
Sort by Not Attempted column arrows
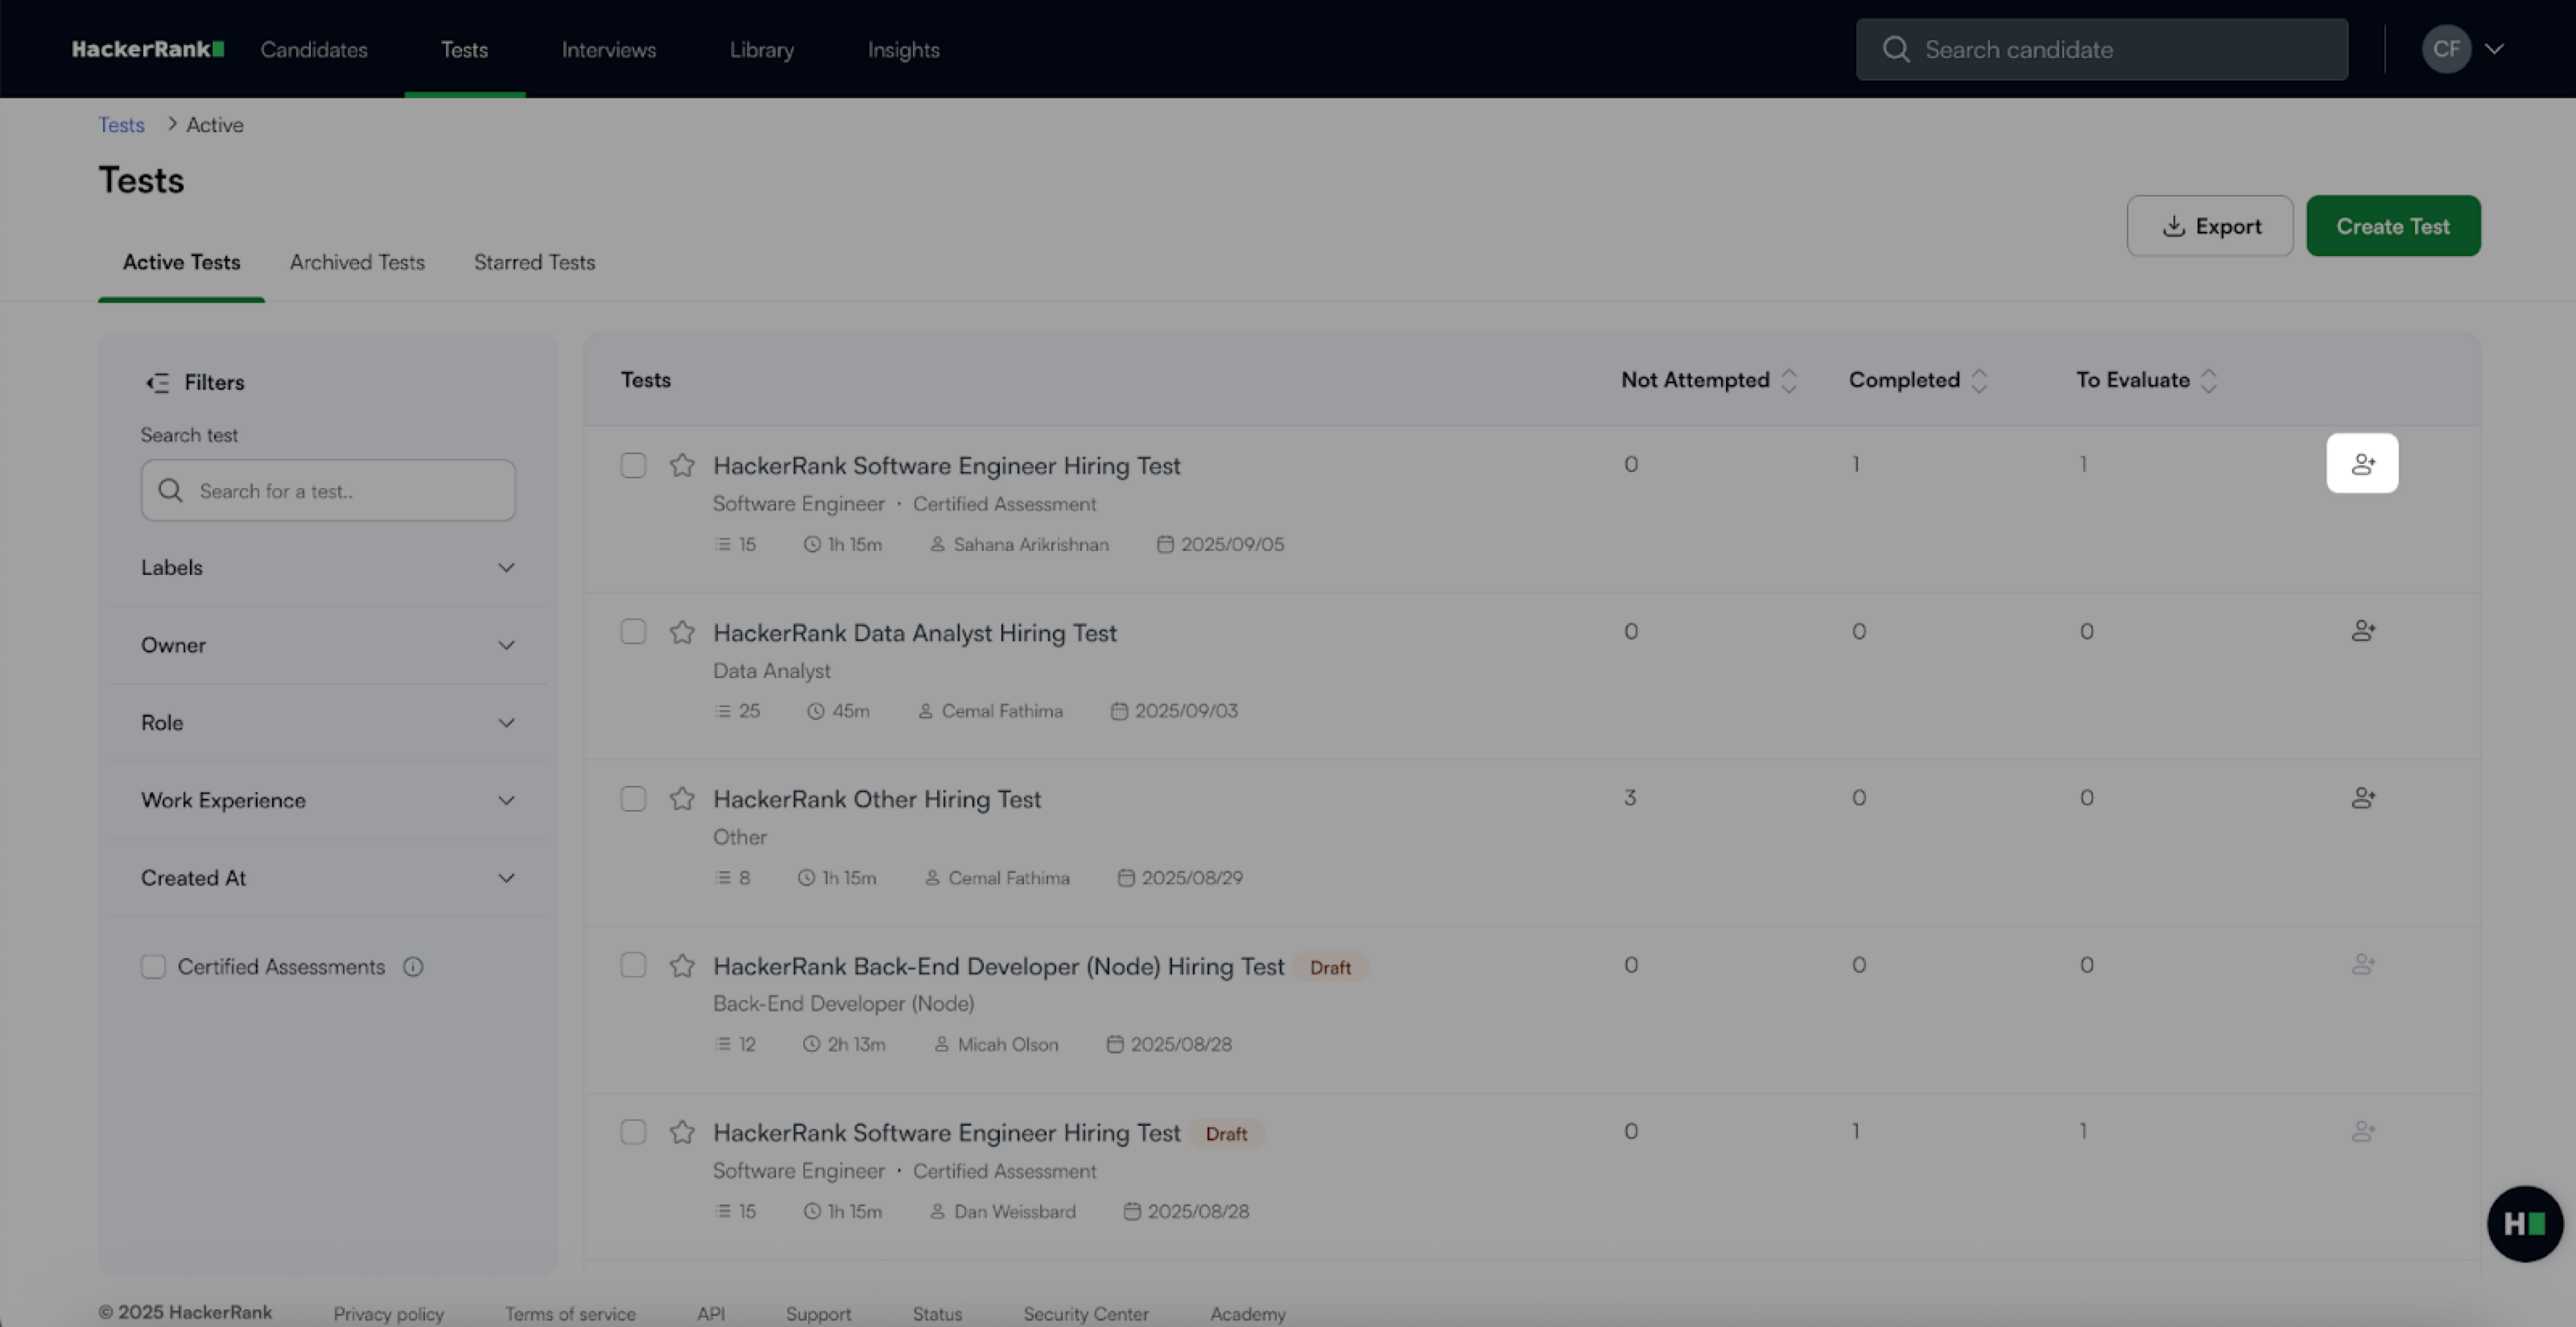click(1789, 381)
